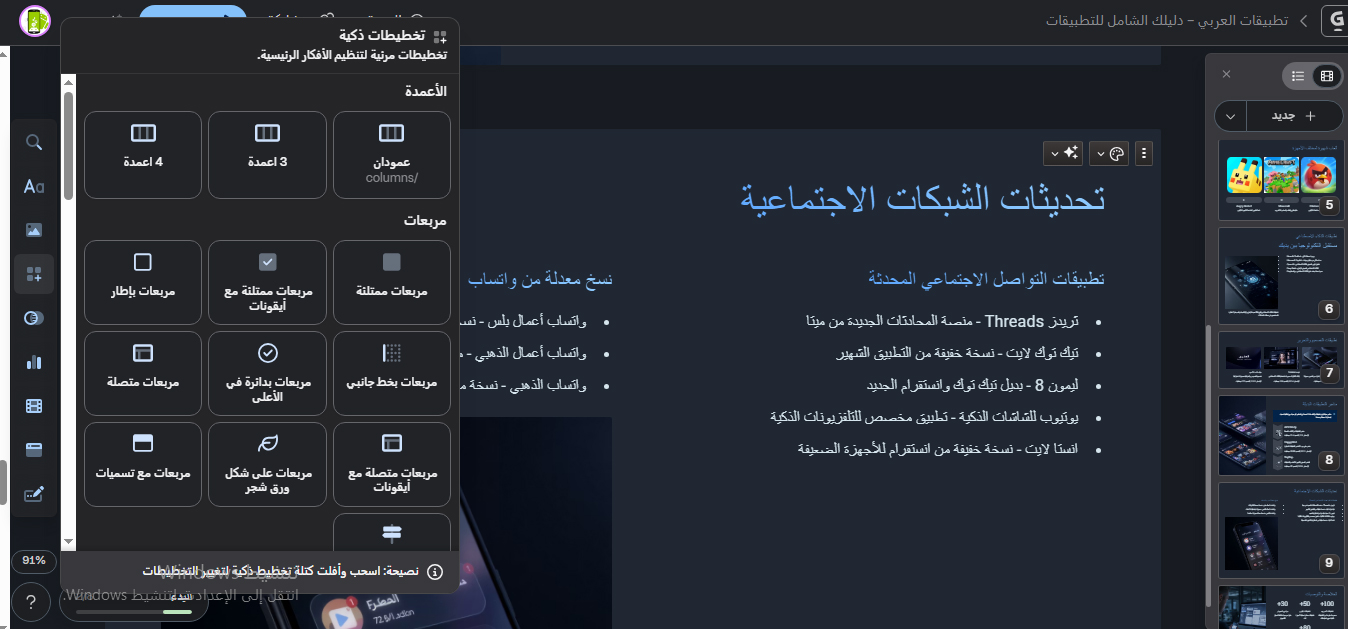
Task: Select مربعات ممتلئة مع أيقونات layout
Action: click(x=267, y=282)
